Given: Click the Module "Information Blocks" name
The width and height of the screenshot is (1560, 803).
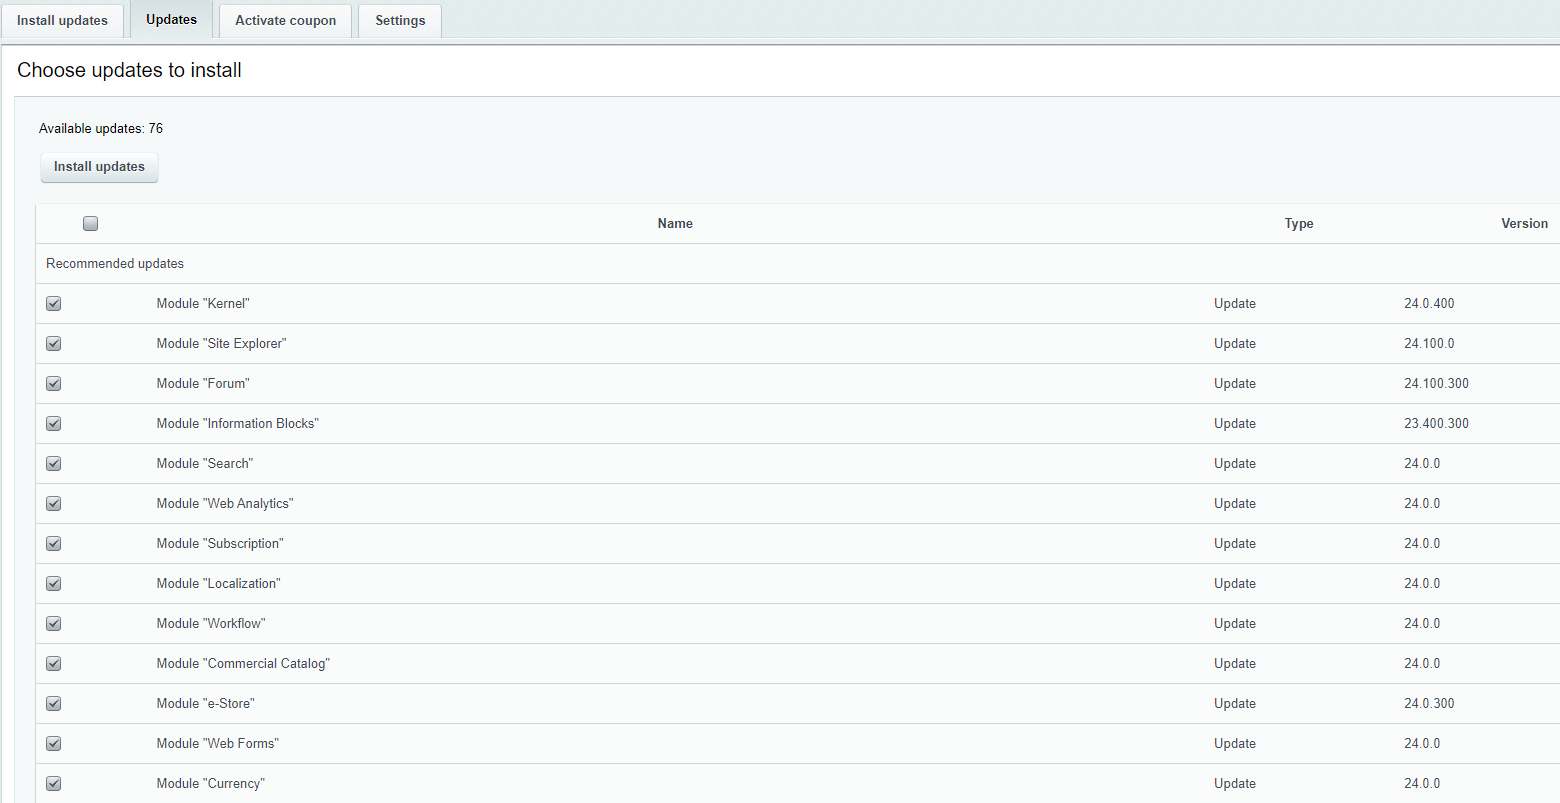Looking at the screenshot, I should tap(237, 424).
